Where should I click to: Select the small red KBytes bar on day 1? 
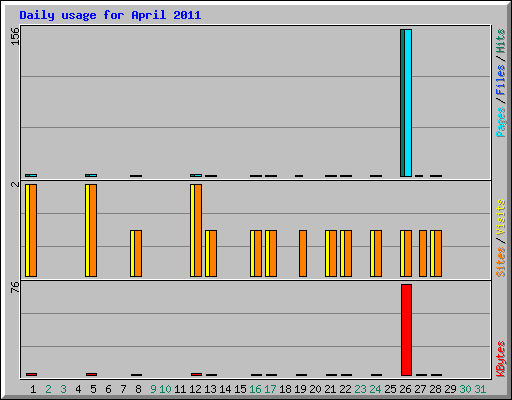pyautogui.click(x=31, y=374)
